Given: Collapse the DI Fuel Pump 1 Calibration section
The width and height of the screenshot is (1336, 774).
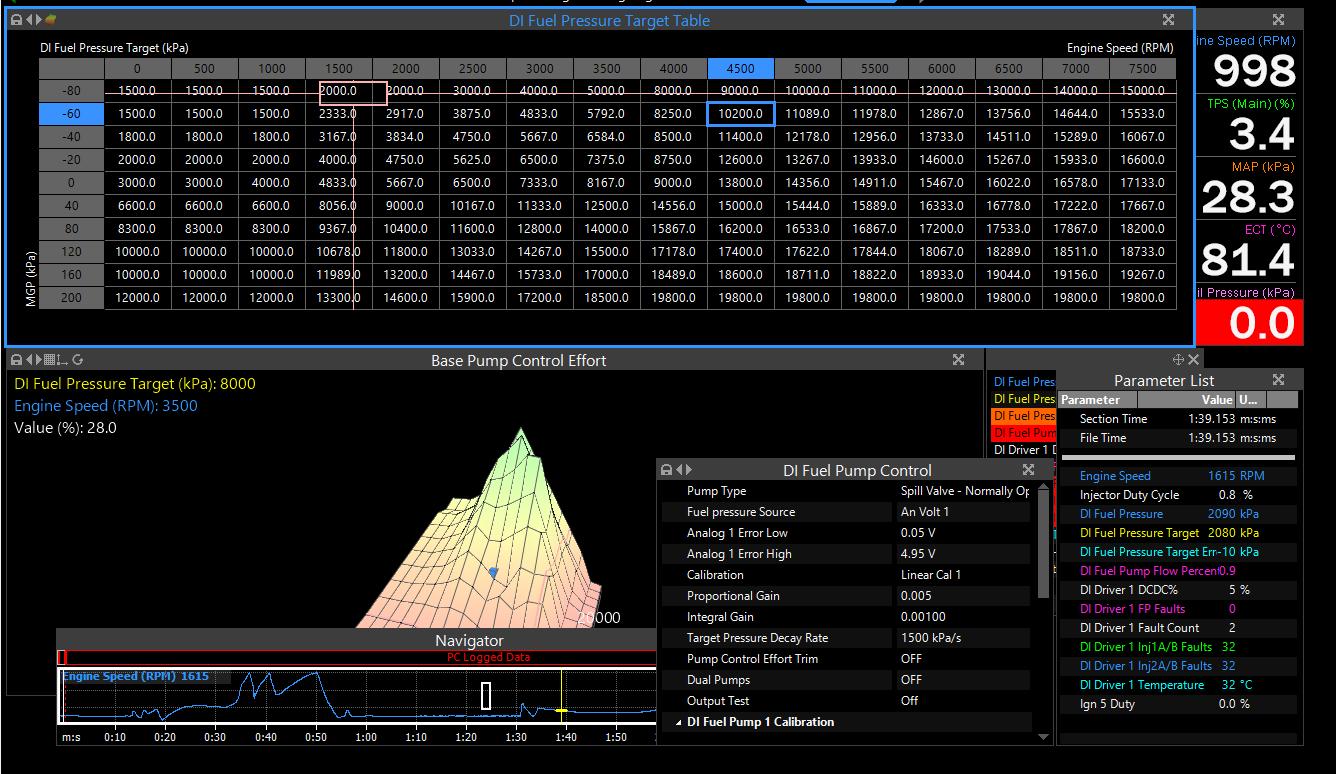Looking at the screenshot, I should coord(680,722).
